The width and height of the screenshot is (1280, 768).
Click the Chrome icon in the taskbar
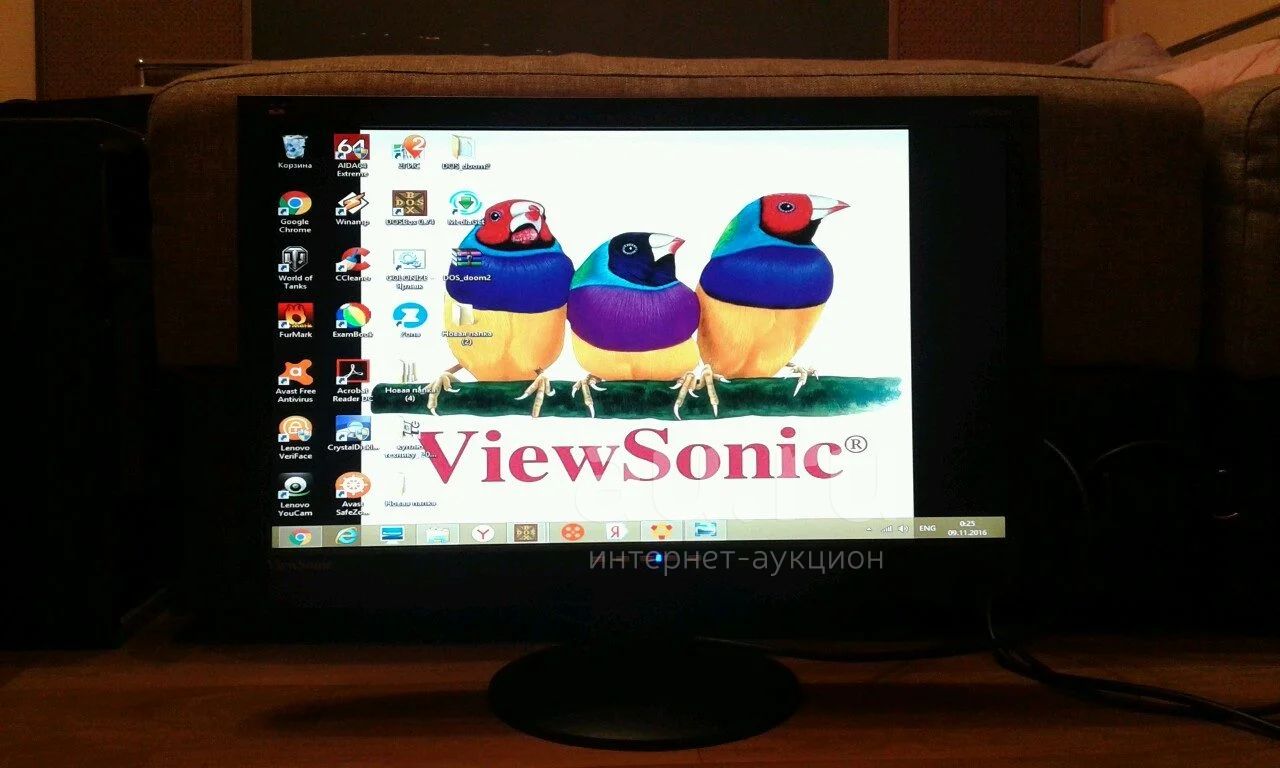click(x=299, y=537)
